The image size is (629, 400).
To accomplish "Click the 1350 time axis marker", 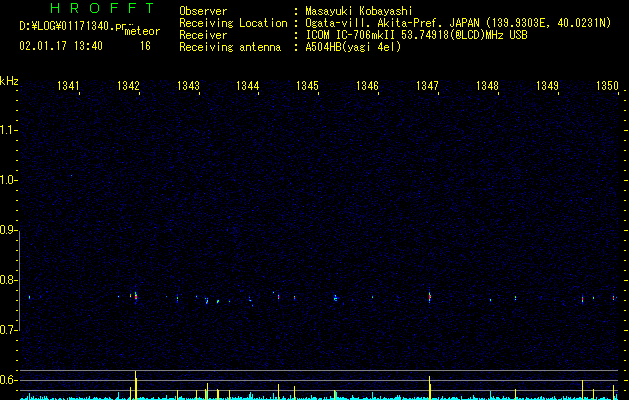I will pos(607,85).
